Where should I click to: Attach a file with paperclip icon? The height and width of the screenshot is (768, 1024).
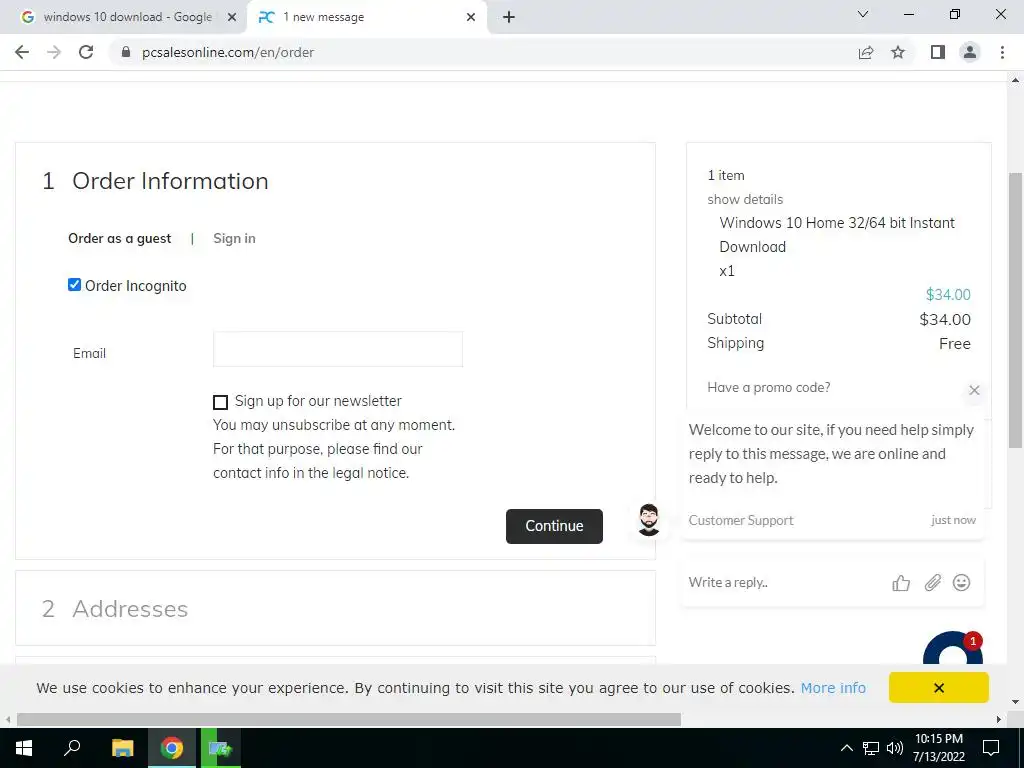tap(933, 583)
